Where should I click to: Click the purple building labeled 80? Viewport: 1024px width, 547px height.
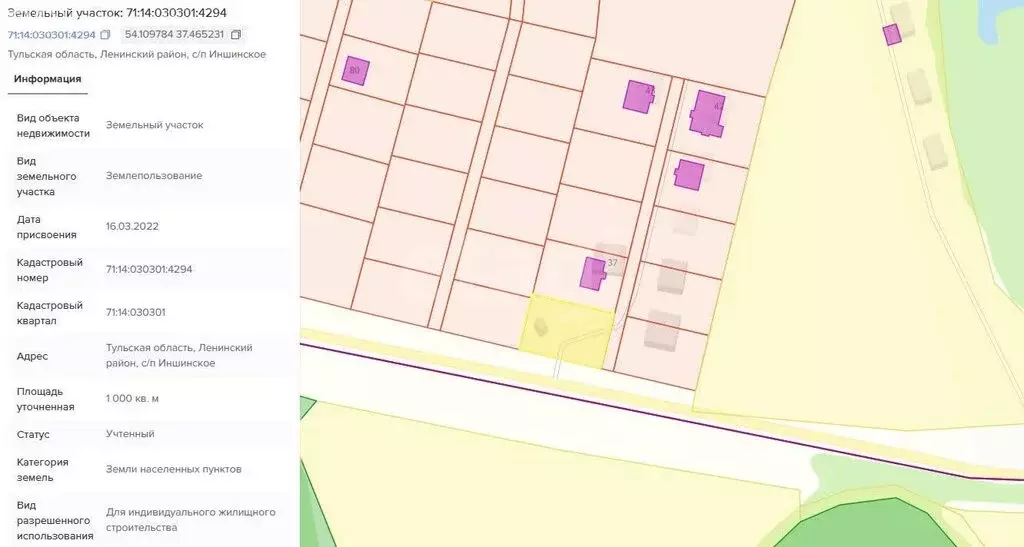(x=355, y=71)
